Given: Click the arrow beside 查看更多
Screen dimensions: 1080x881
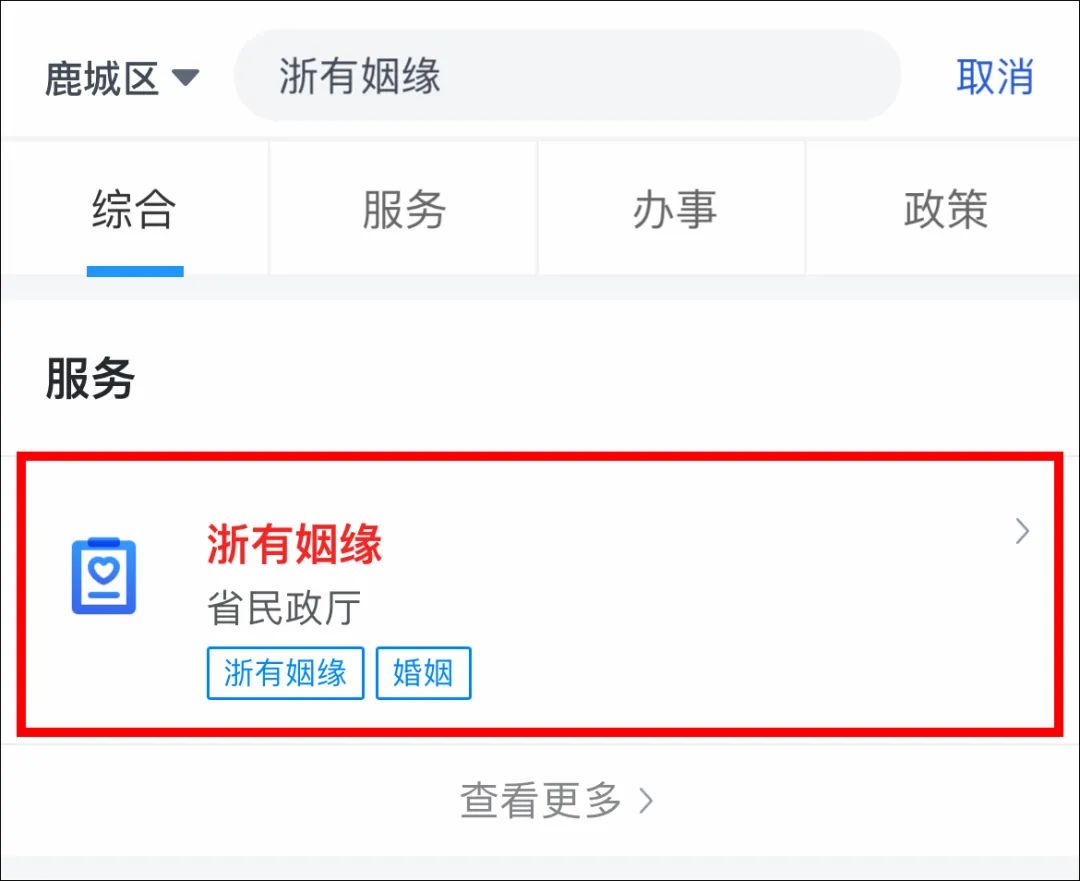Looking at the screenshot, I should 646,800.
